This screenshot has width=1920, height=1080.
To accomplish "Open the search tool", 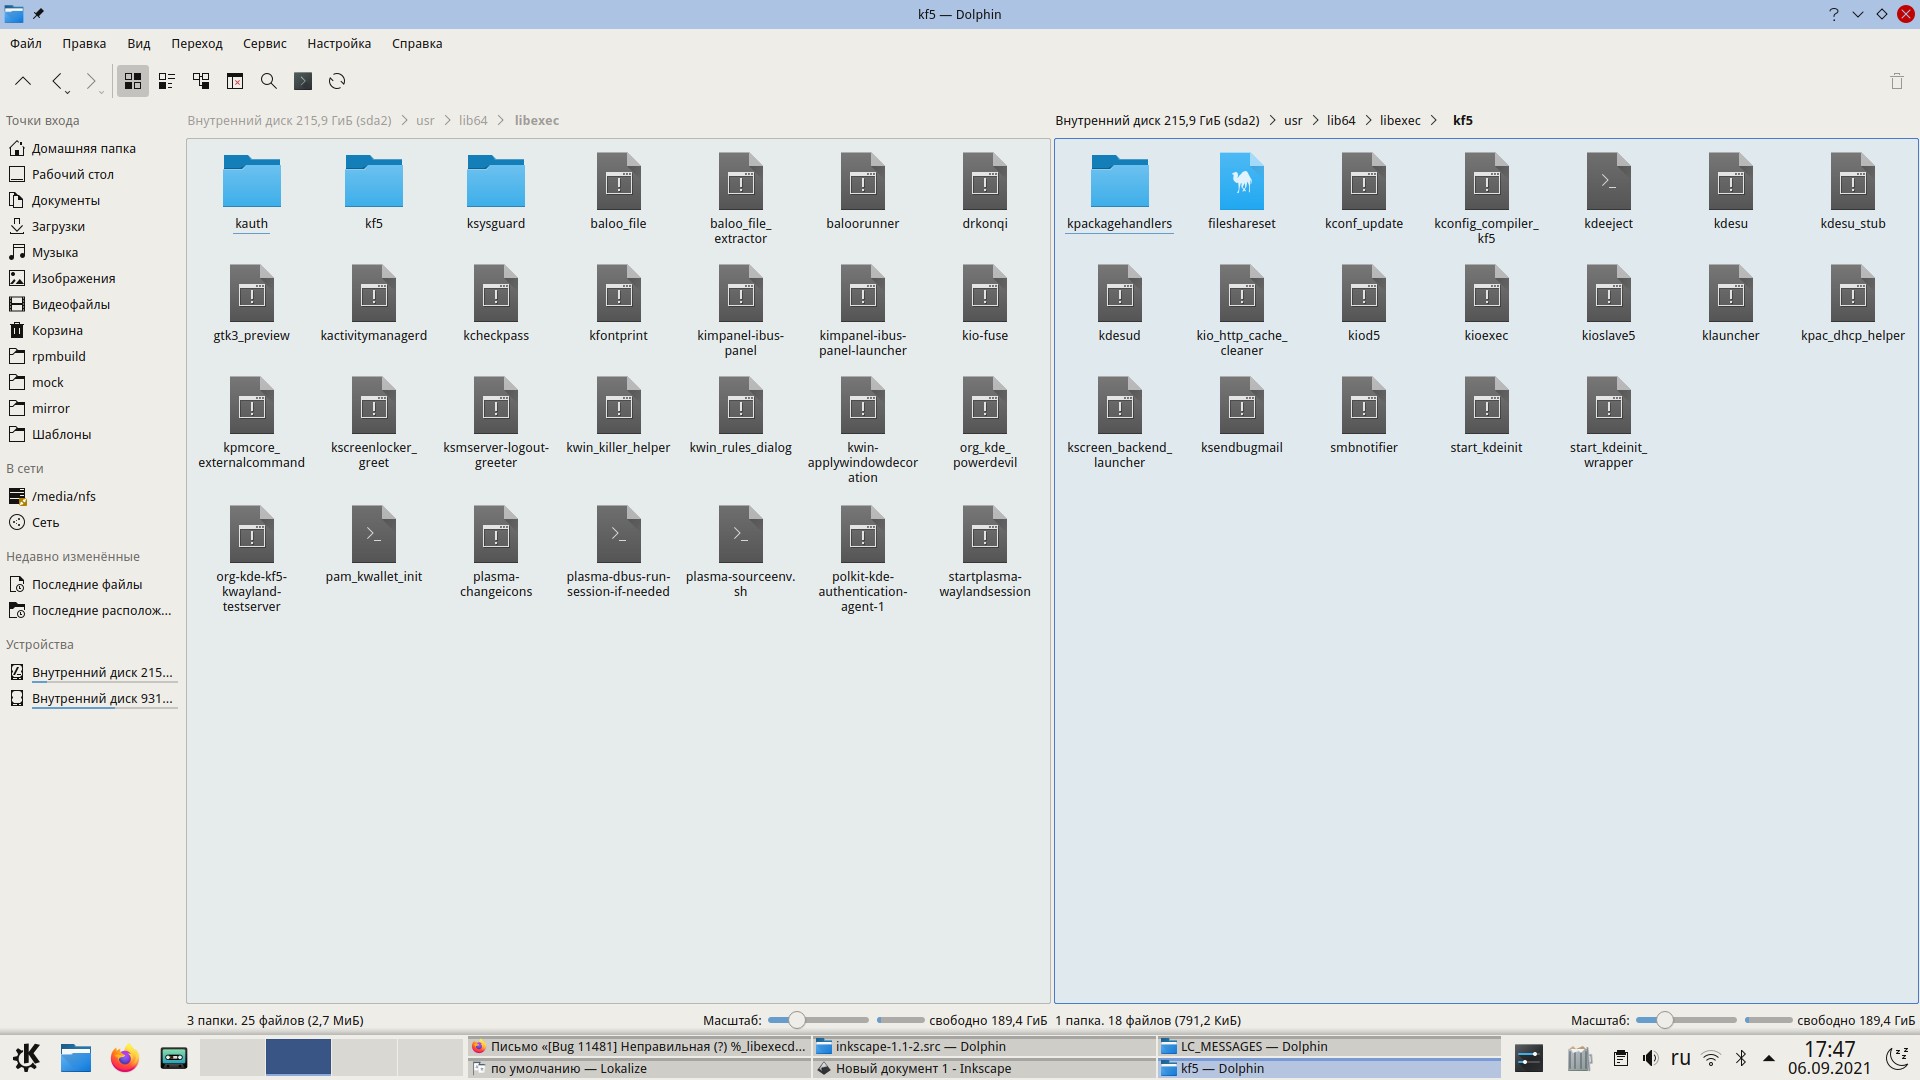I will point(268,81).
